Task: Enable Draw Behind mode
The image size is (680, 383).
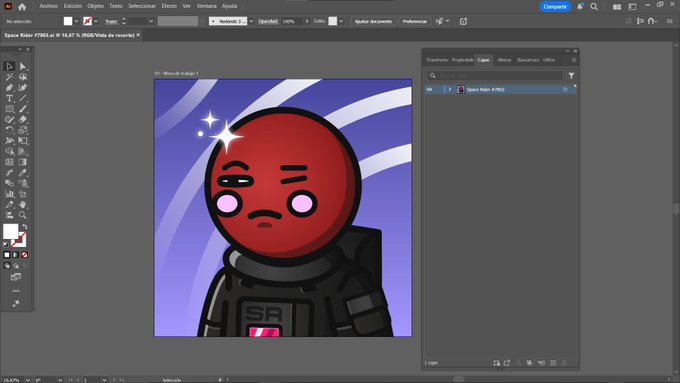Action: tap(16, 265)
